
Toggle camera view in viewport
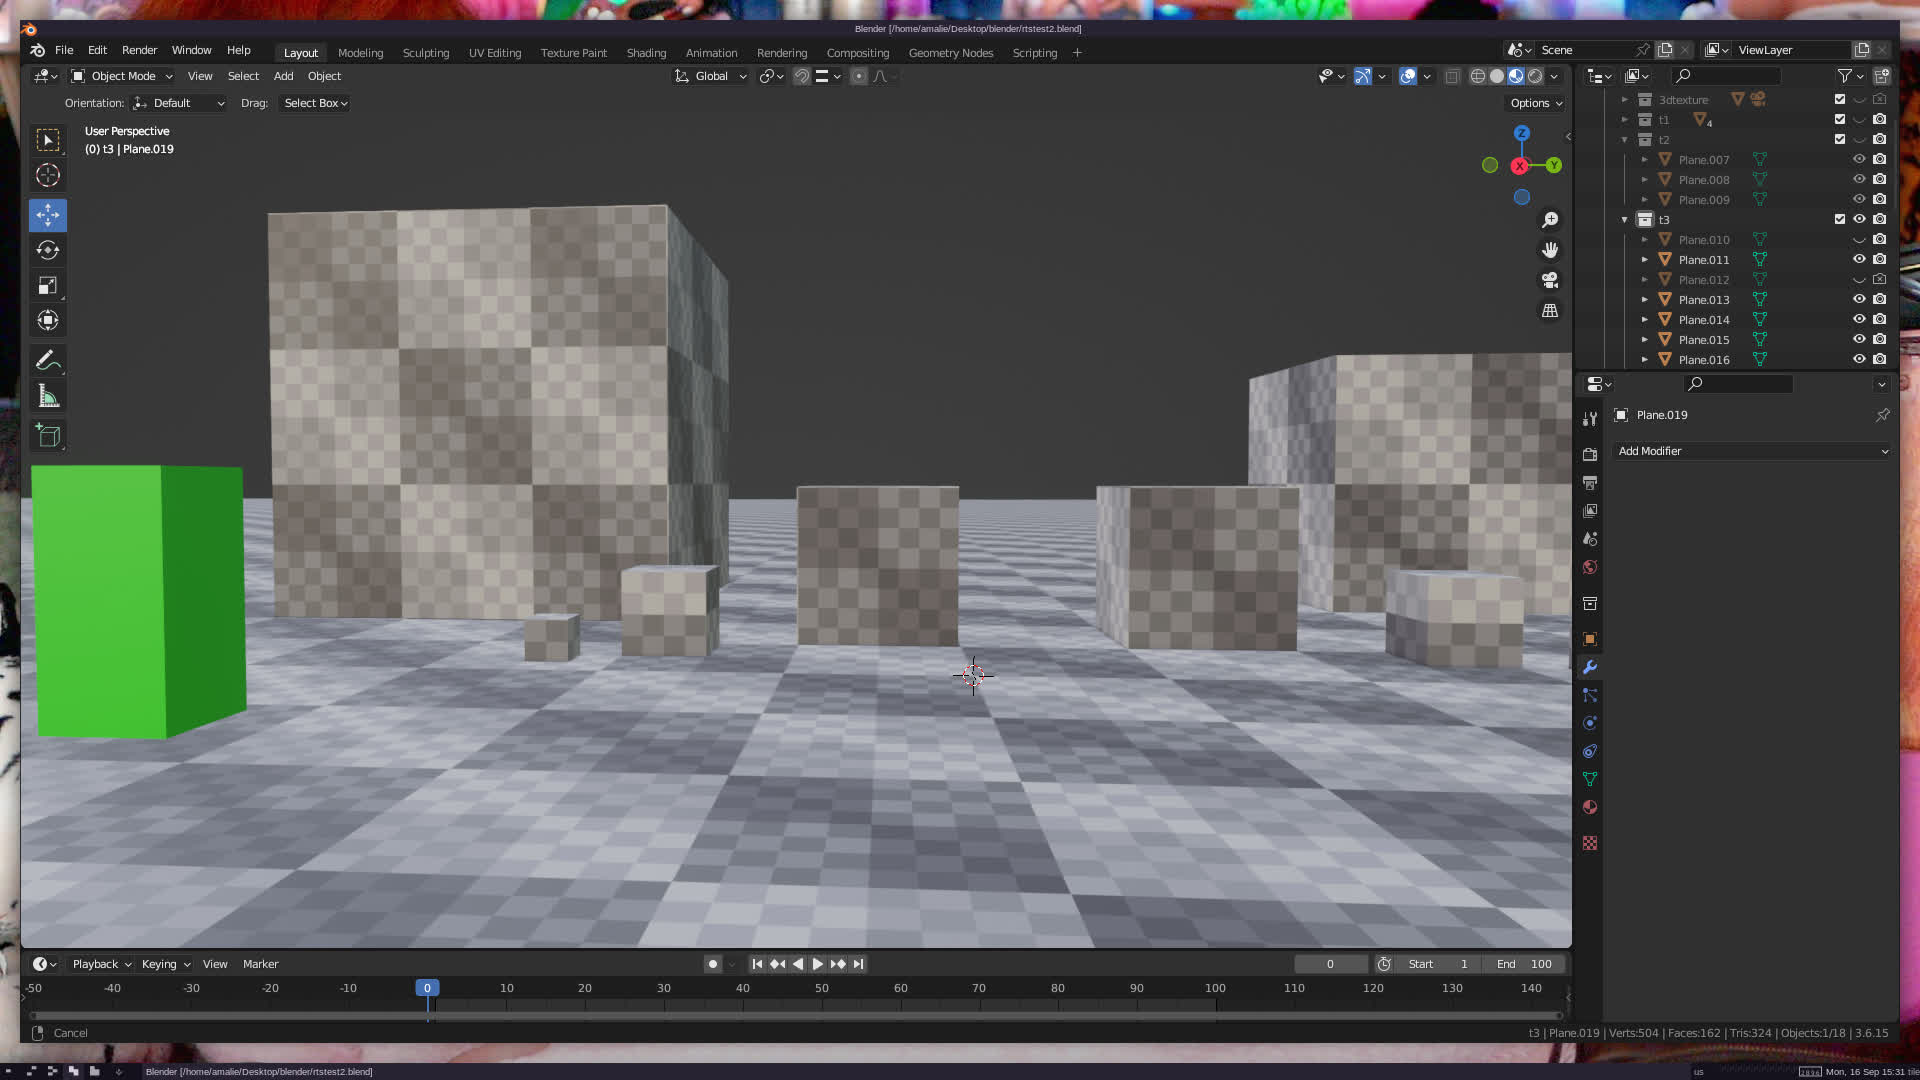1550,280
